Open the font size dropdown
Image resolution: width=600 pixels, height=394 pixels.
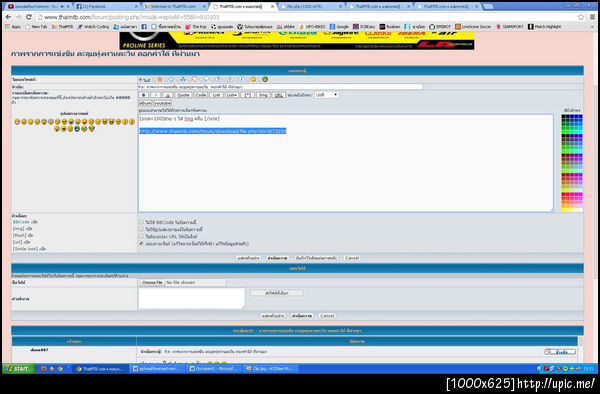coord(326,95)
